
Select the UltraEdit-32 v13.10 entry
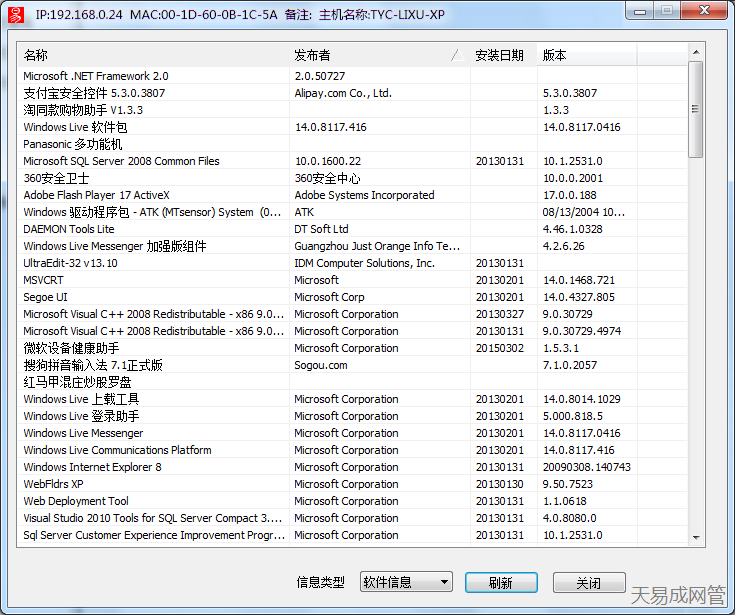tap(70, 263)
